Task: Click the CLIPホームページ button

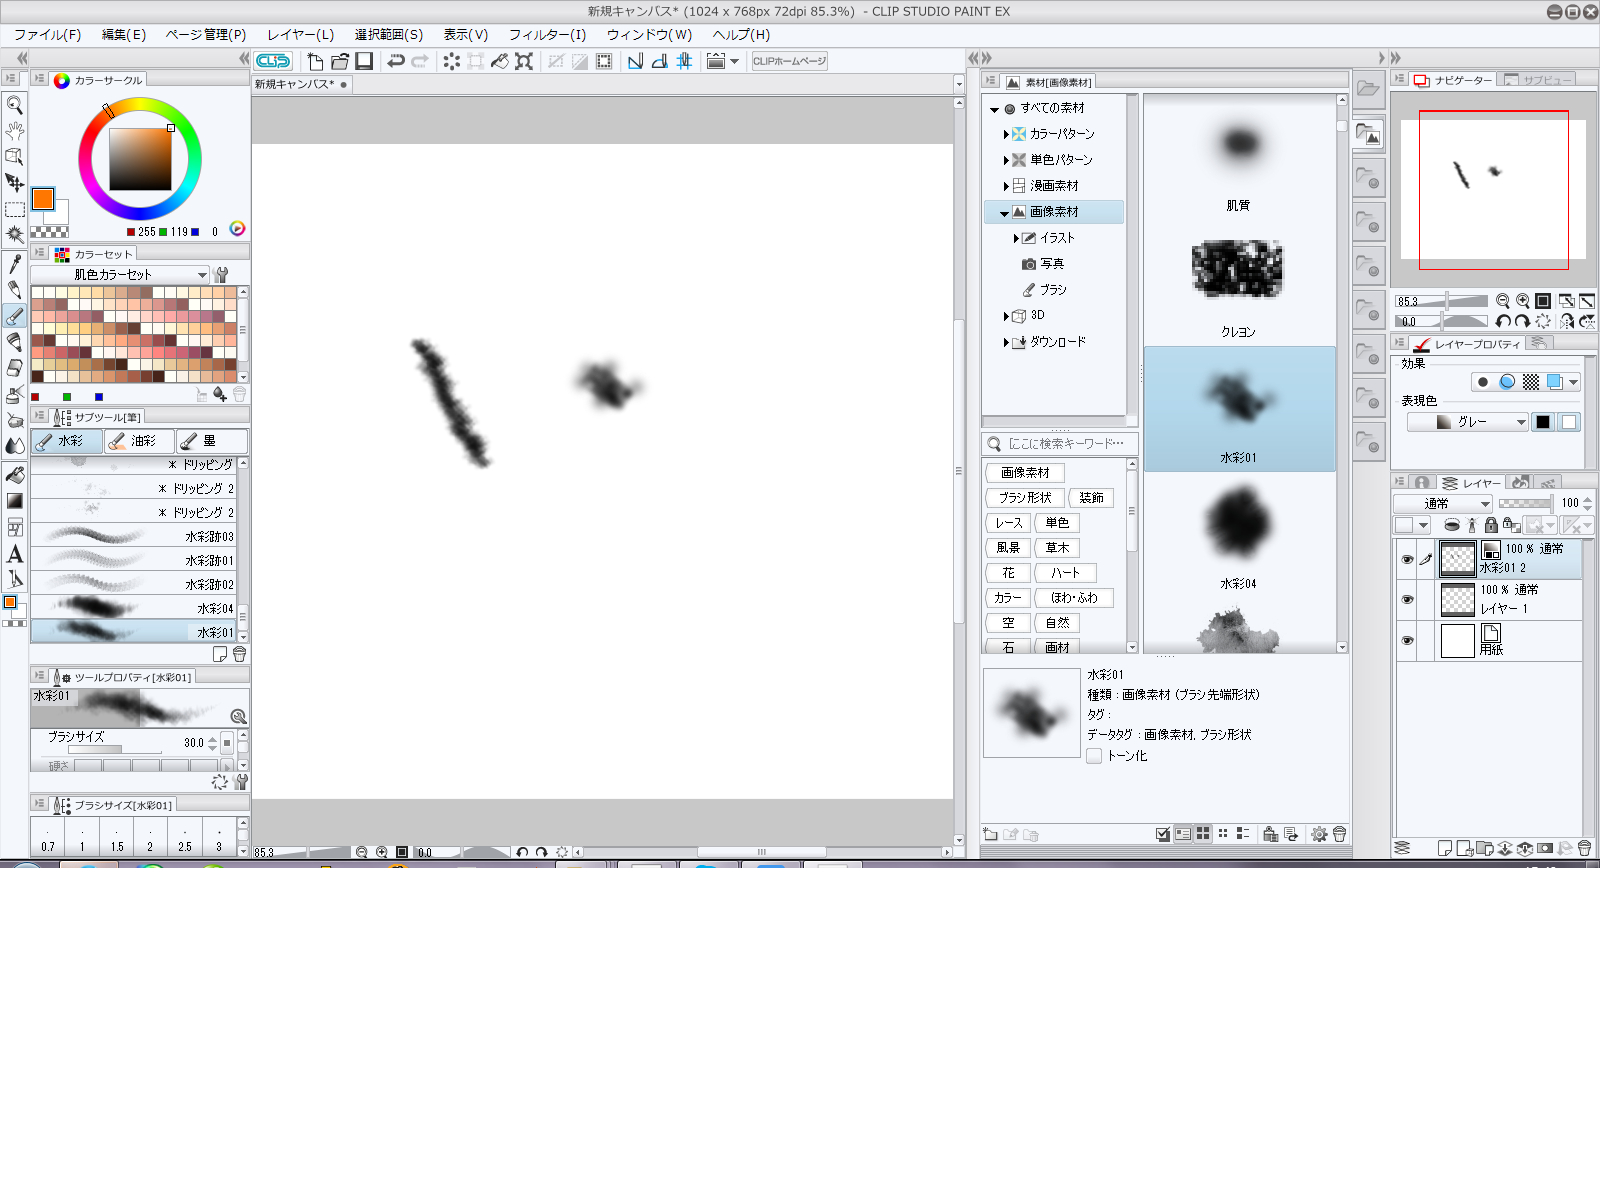Action: [789, 61]
